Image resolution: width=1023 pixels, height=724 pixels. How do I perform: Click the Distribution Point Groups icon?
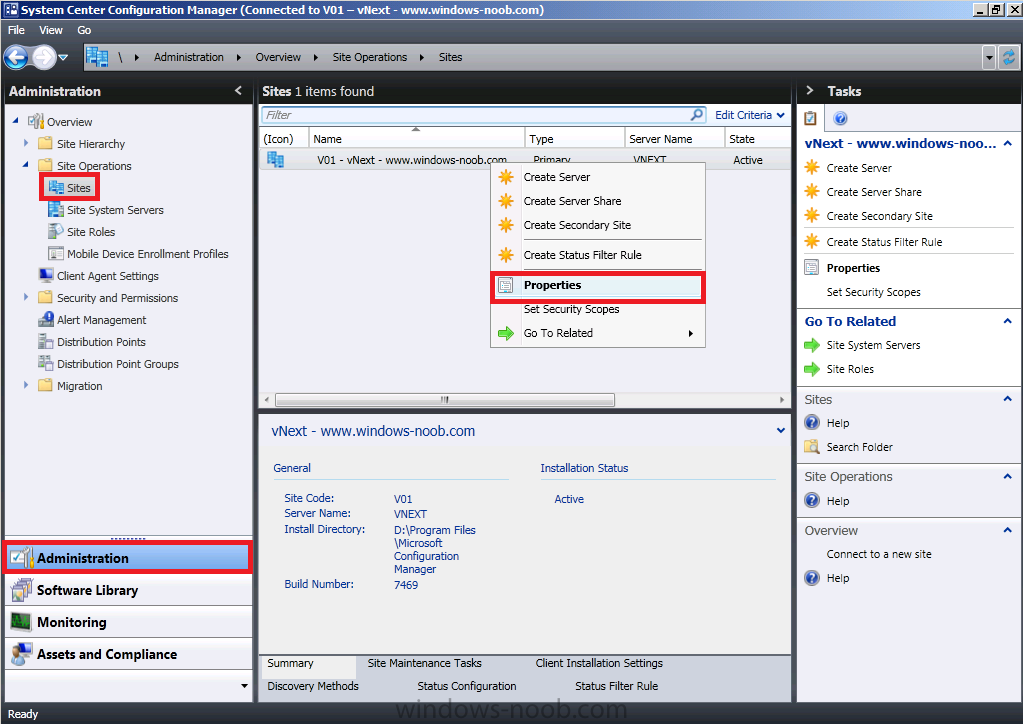click(x=46, y=363)
